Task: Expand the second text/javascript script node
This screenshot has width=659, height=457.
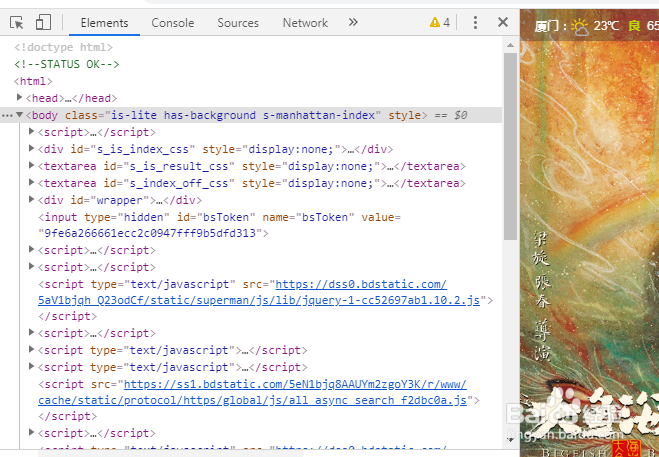Action: tap(31, 367)
